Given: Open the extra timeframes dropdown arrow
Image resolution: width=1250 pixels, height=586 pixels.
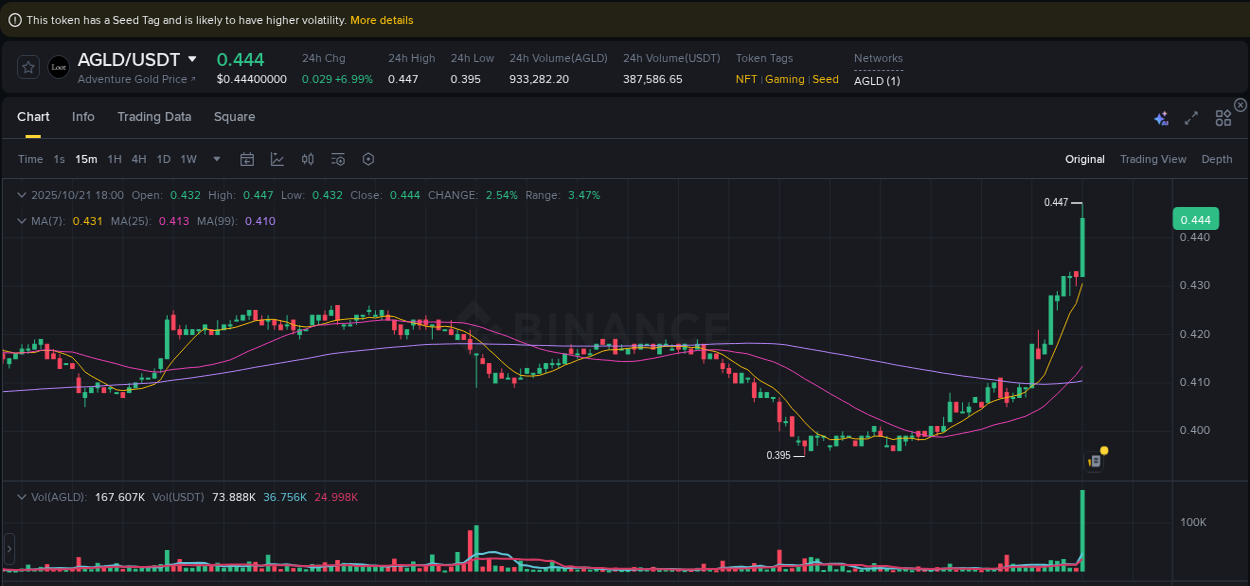Looking at the screenshot, I should click(x=216, y=159).
